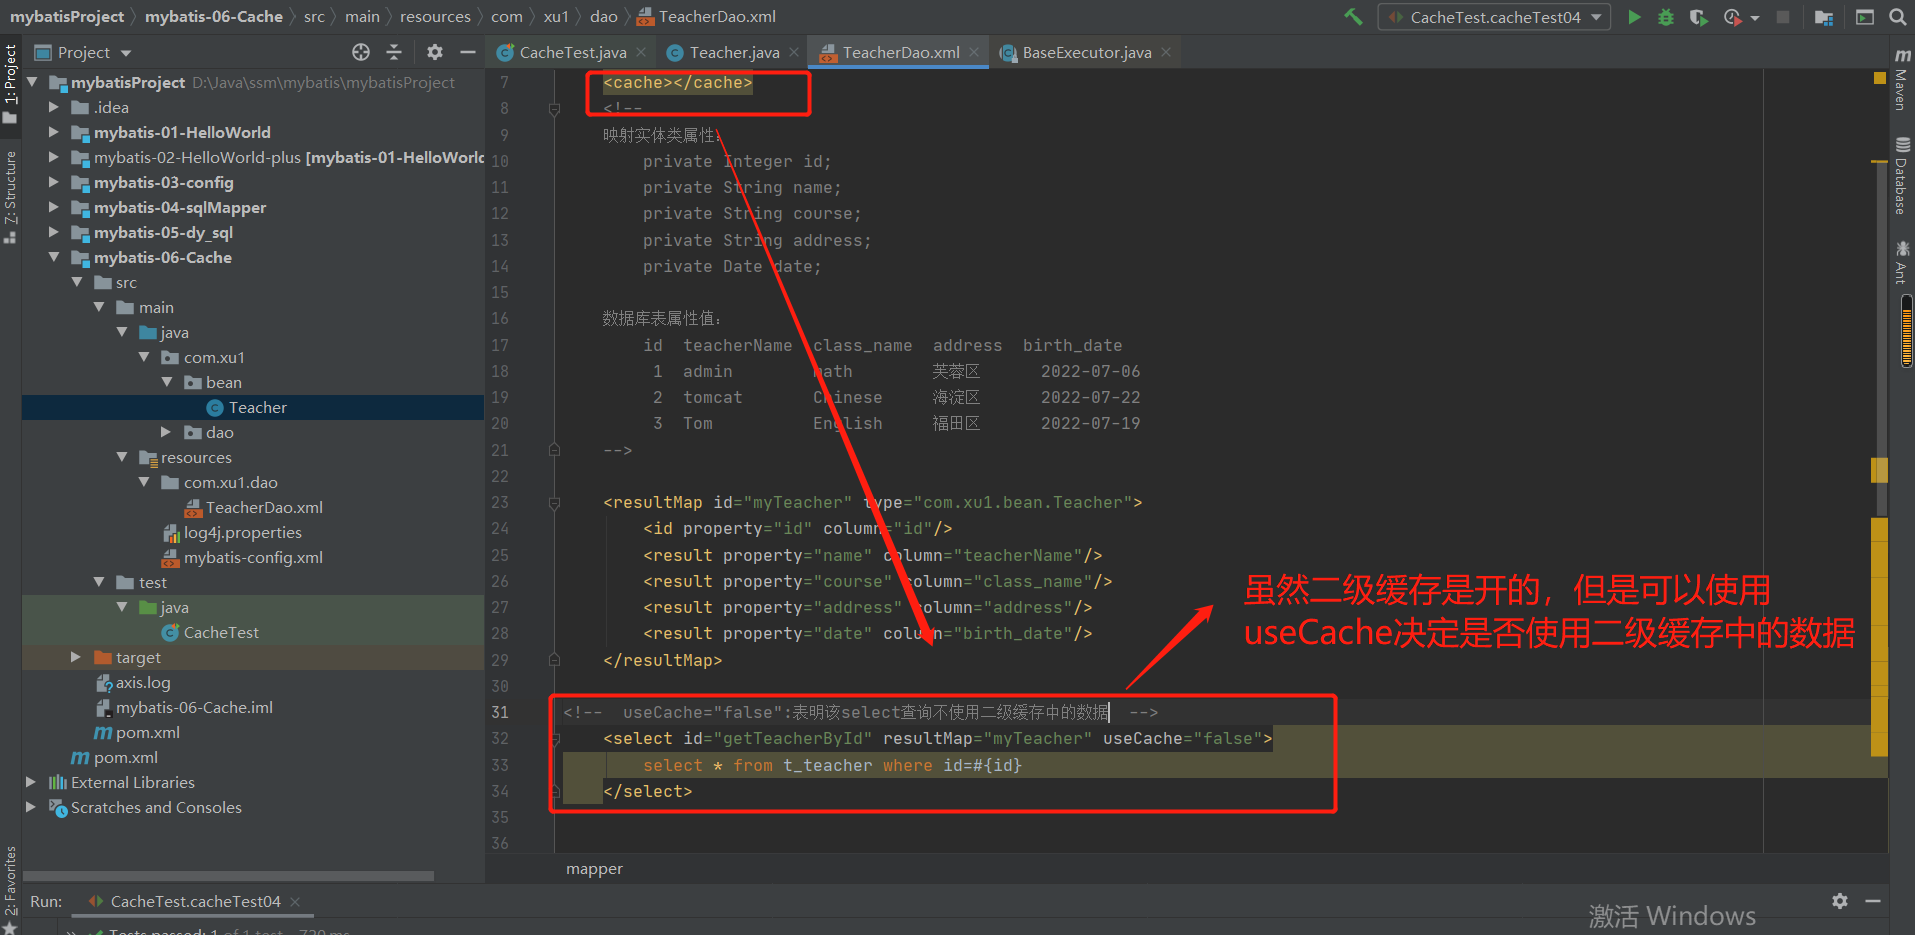Viewport: 1915px width, 935px height.
Task: Select mybatis-config.xml in project tree
Action: pos(242,557)
